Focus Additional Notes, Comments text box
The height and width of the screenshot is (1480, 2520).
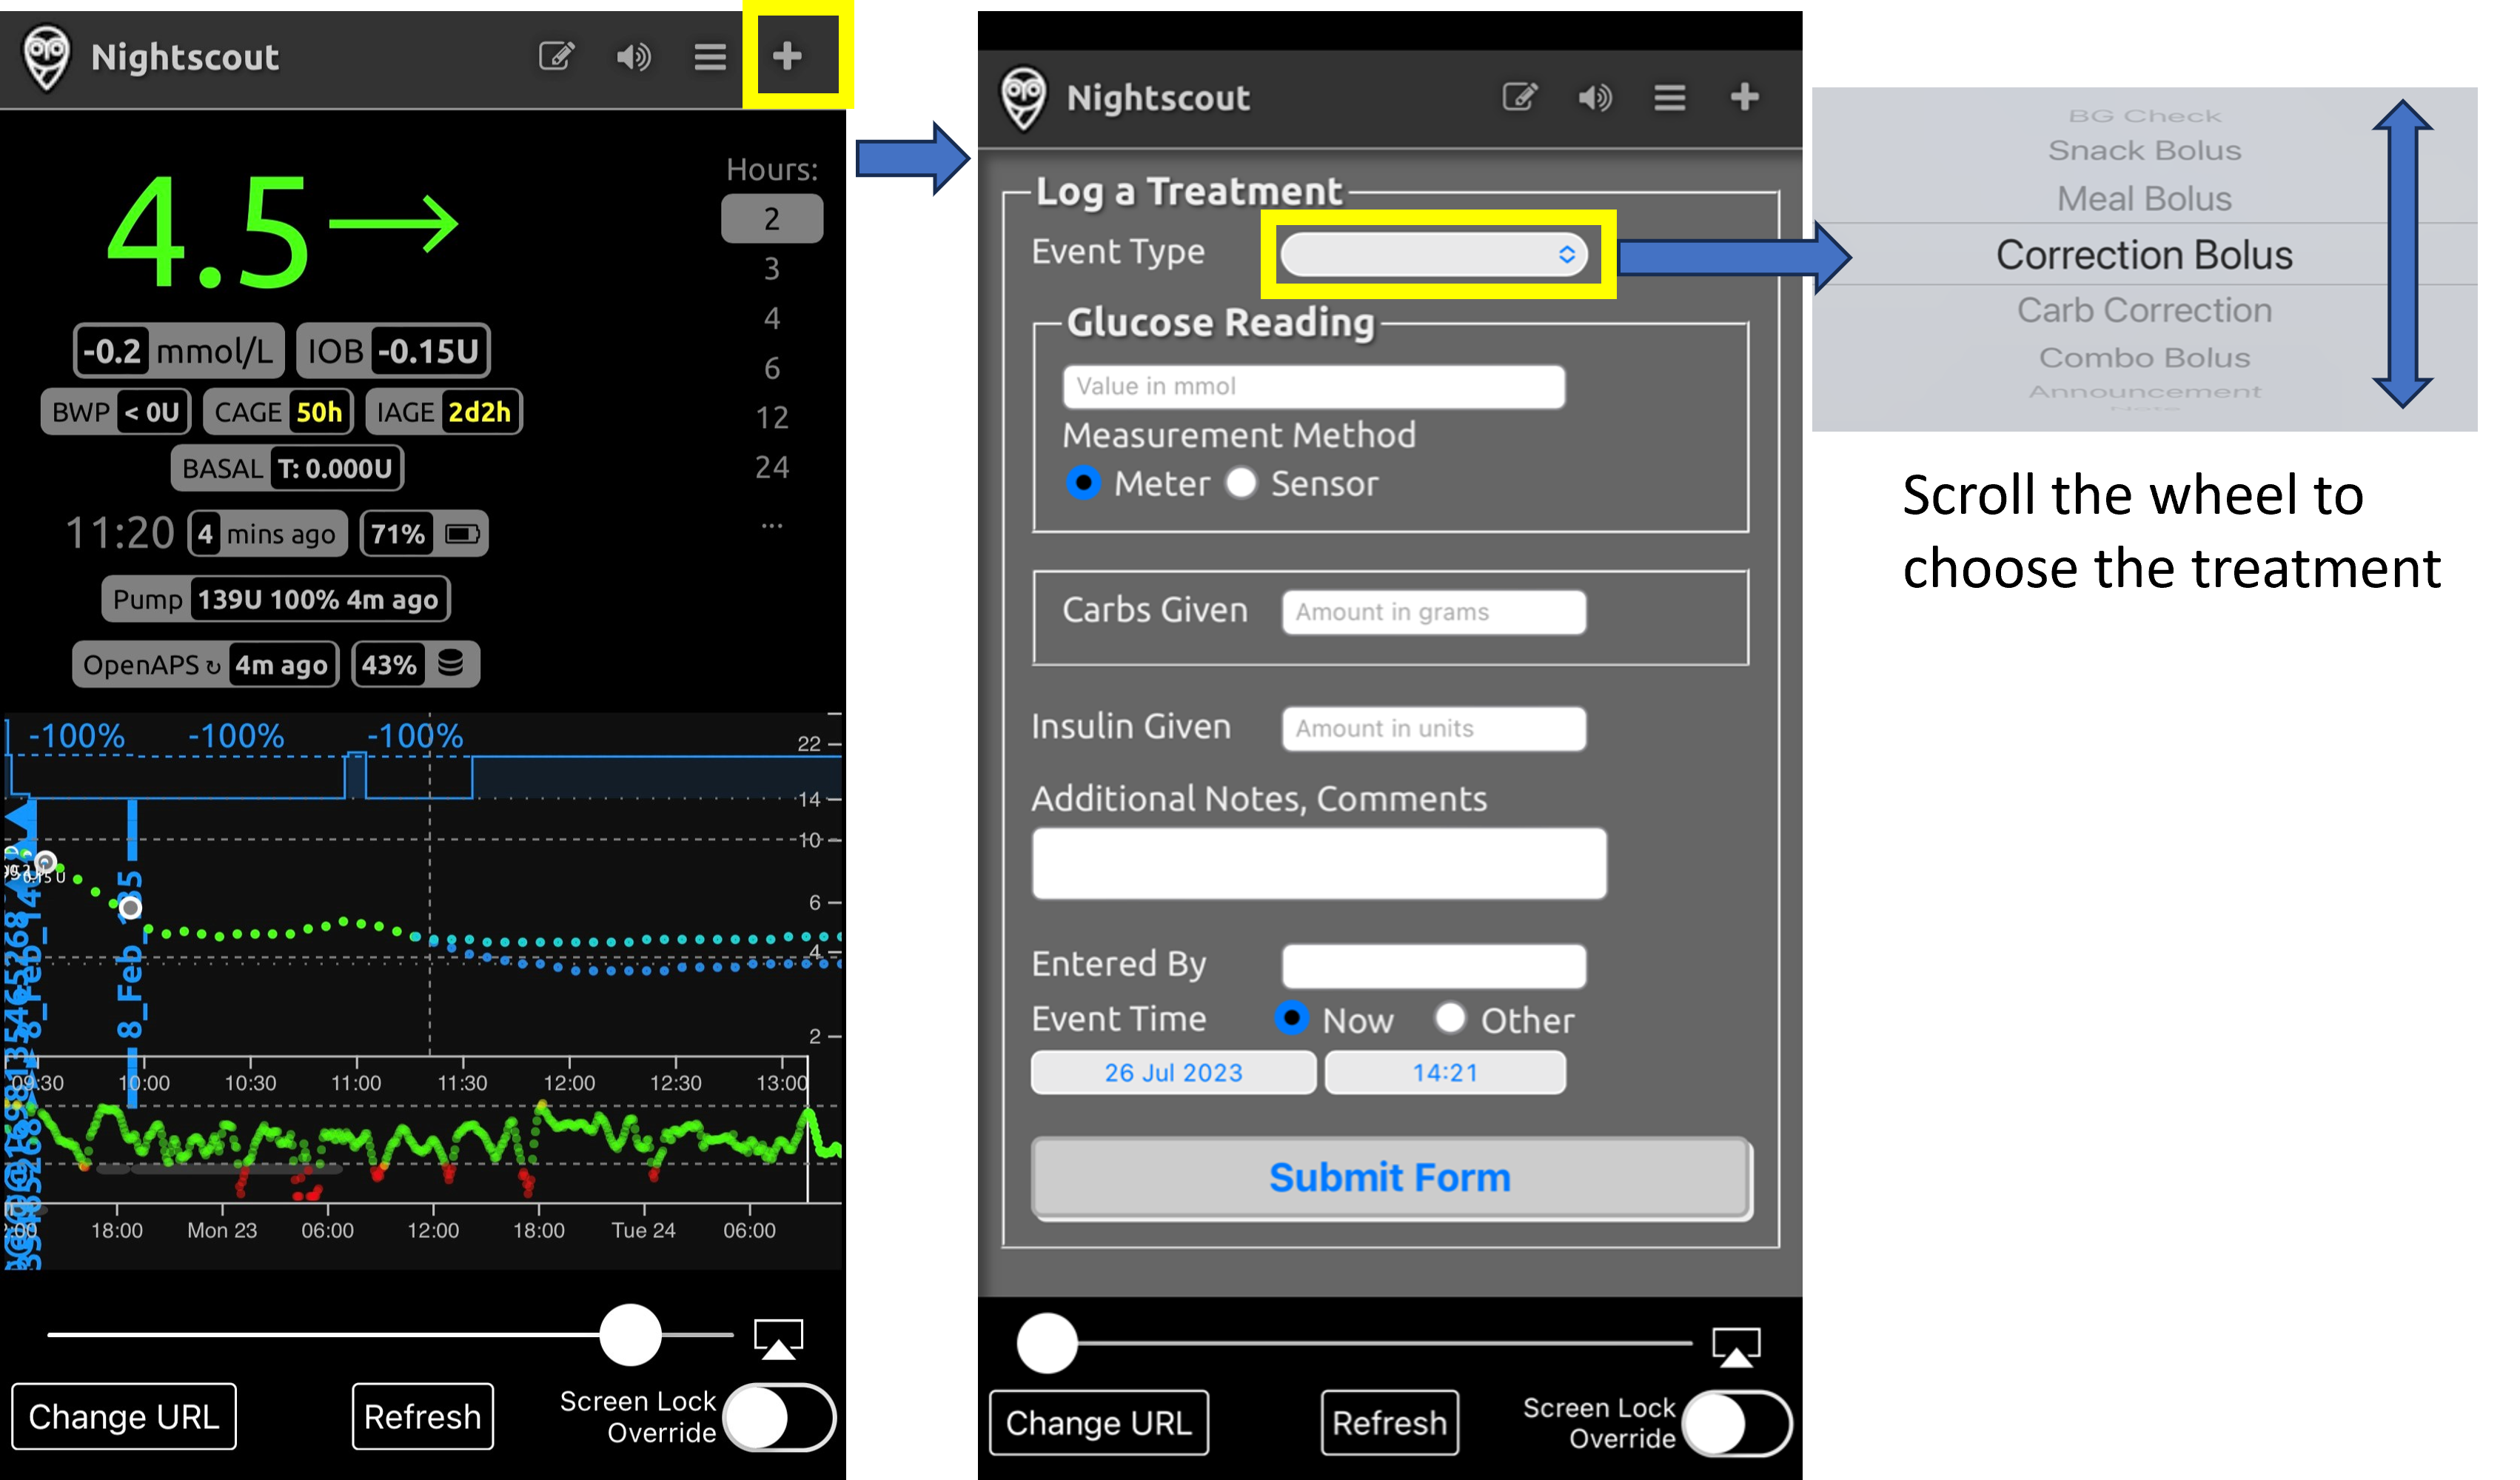(1319, 863)
